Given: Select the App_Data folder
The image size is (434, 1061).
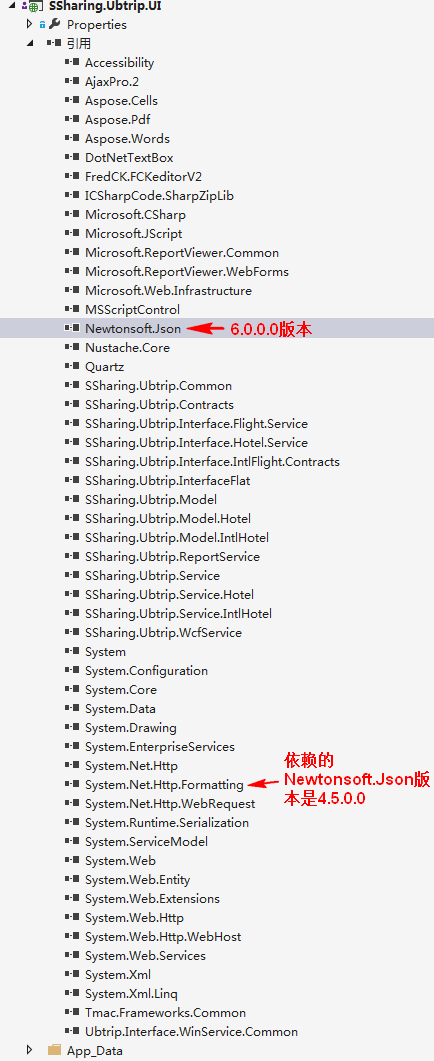Looking at the screenshot, I should (x=95, y=1050).
